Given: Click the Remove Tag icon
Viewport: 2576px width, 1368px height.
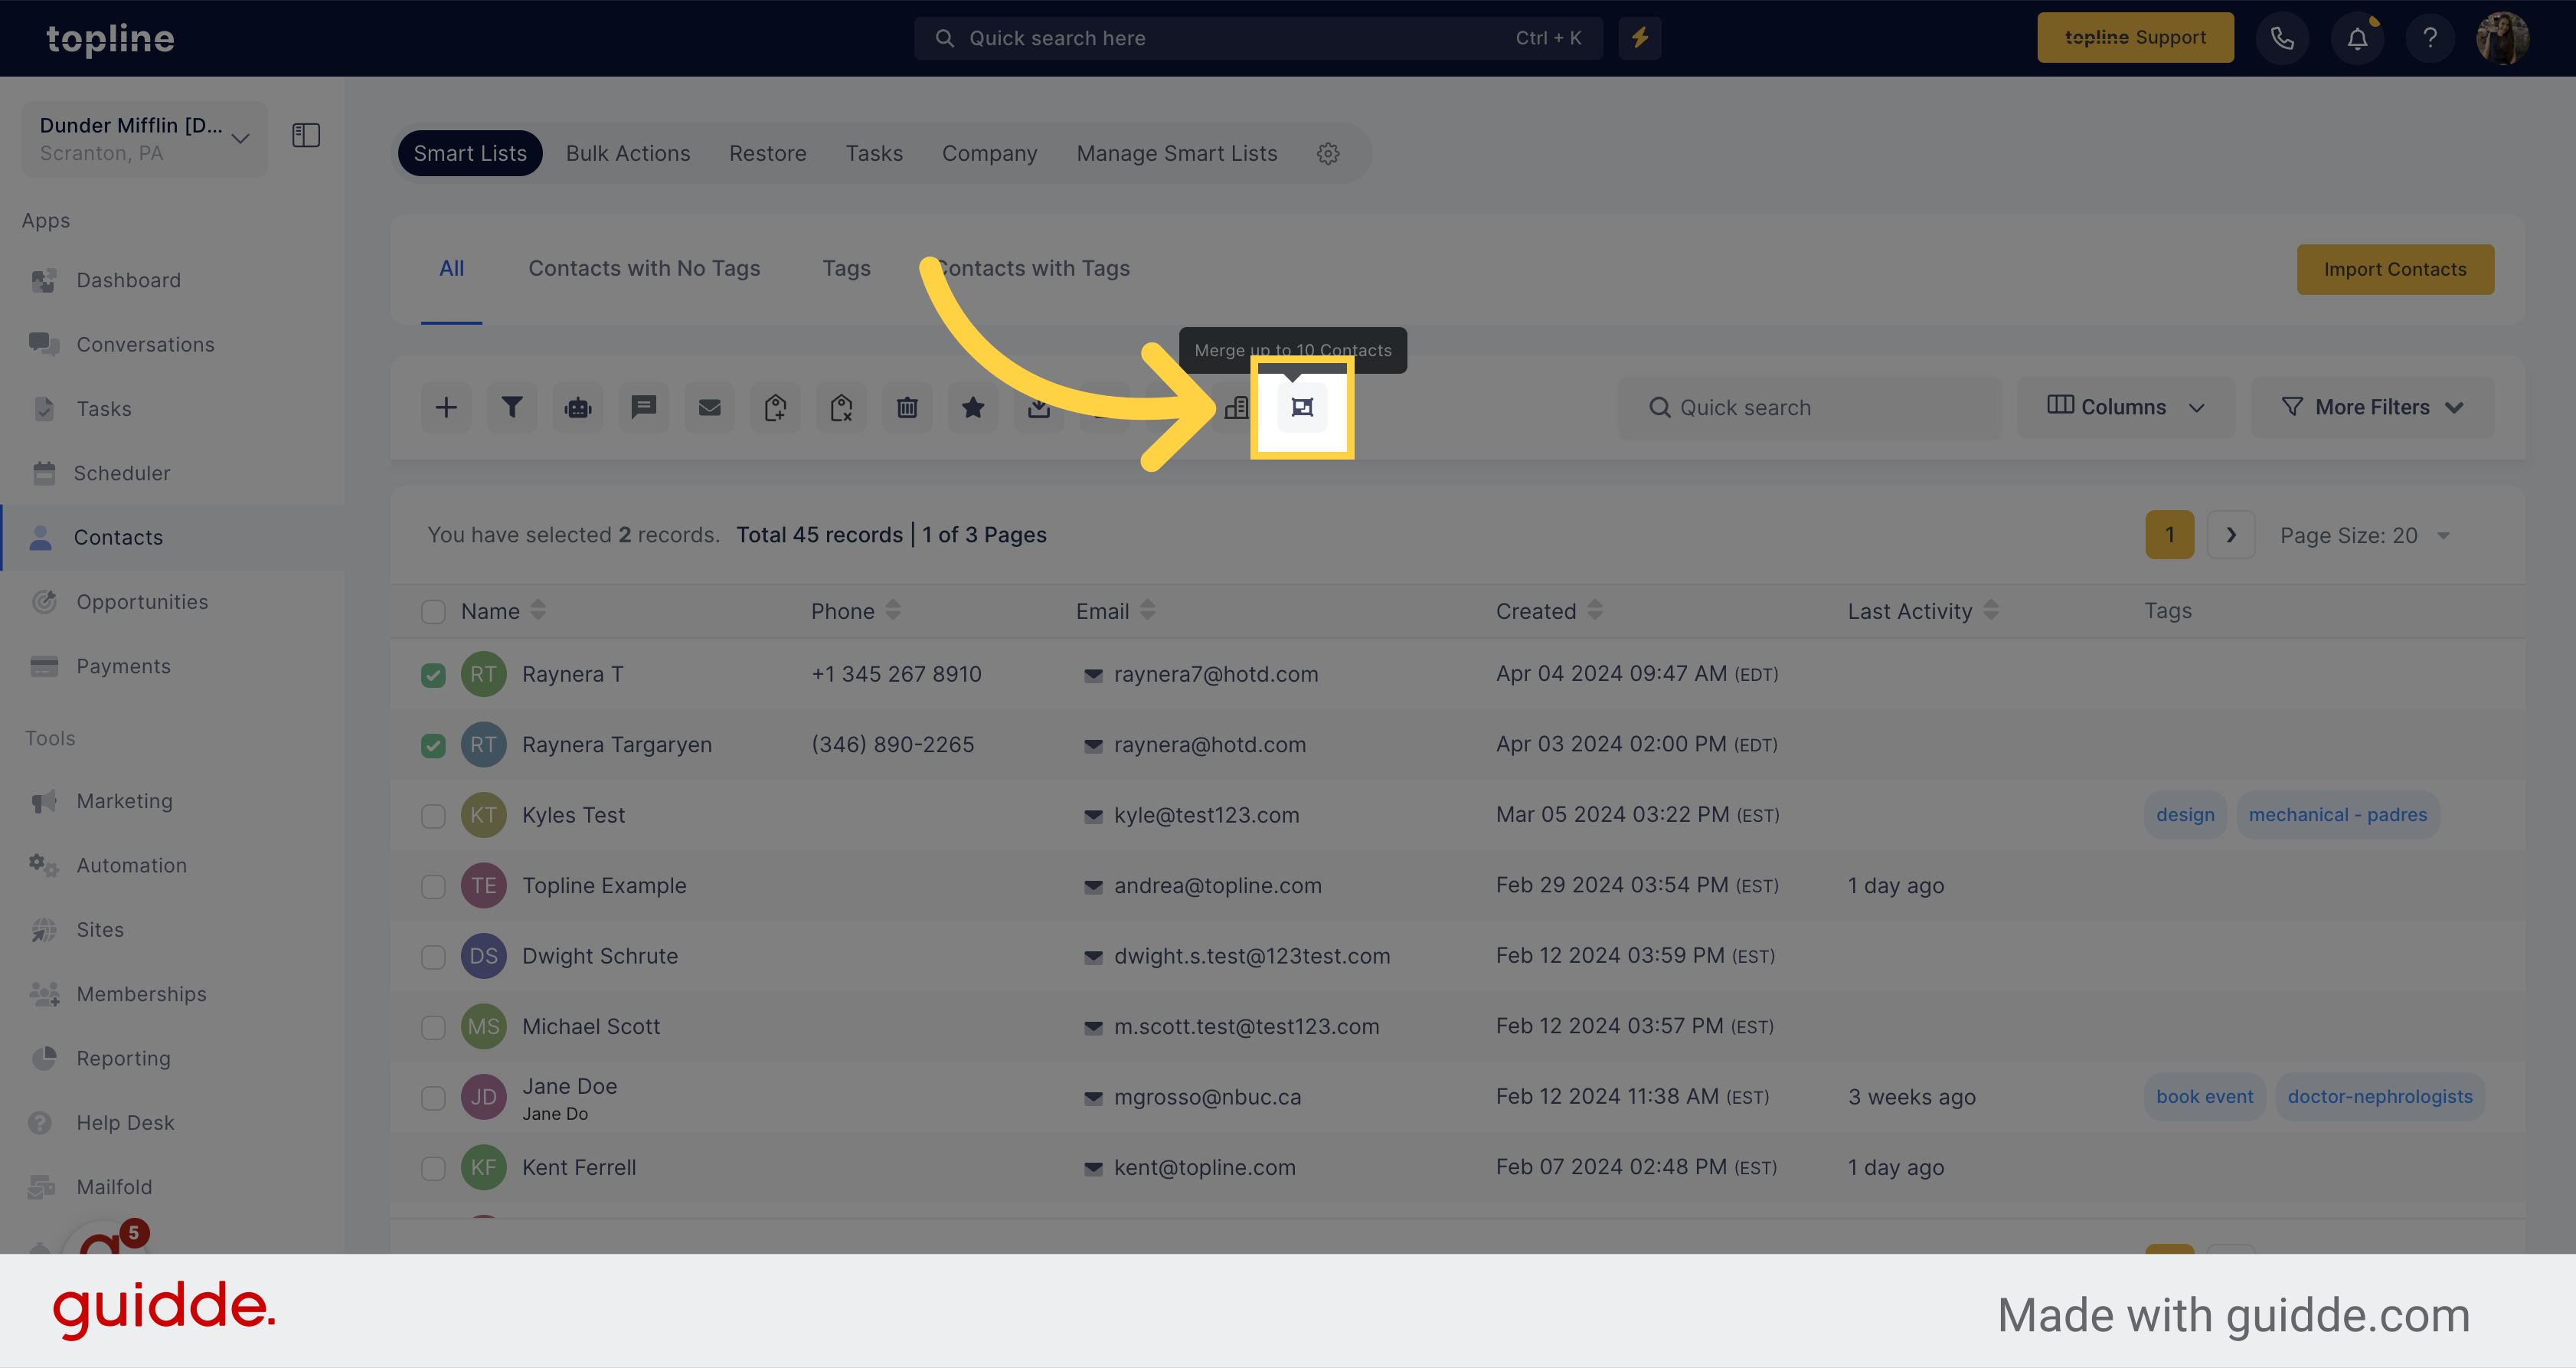Looking at the screenshot, I should pyautogui.click(x=842, y=407).
